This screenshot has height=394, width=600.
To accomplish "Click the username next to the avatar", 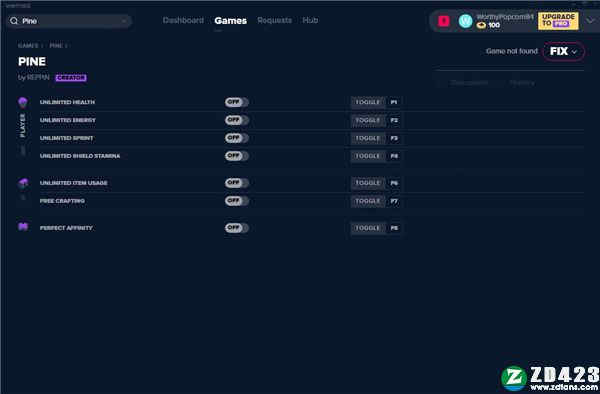I will [505, 17].
